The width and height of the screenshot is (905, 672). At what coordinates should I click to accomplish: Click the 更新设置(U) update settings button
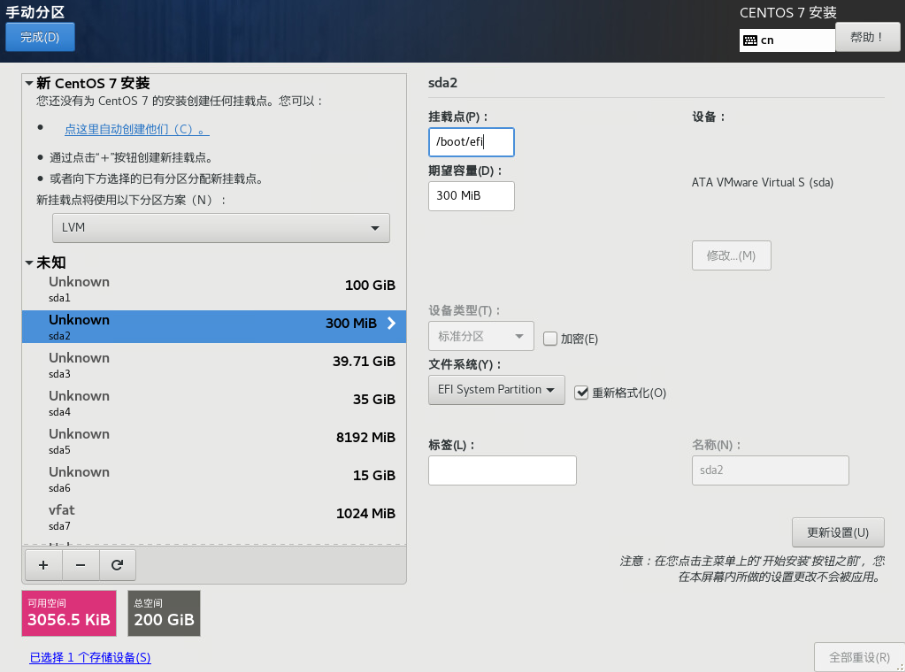(x=837, y=532)
